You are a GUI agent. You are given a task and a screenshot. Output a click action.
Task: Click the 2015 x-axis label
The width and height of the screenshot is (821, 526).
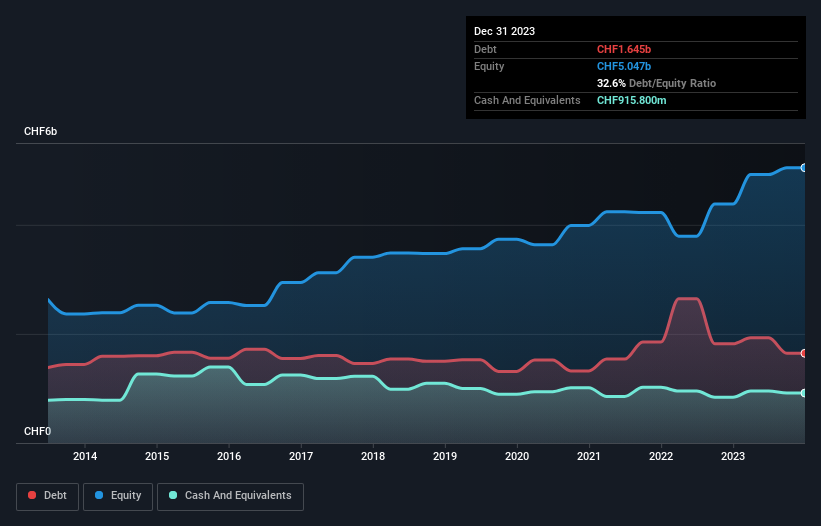[157, 456]
